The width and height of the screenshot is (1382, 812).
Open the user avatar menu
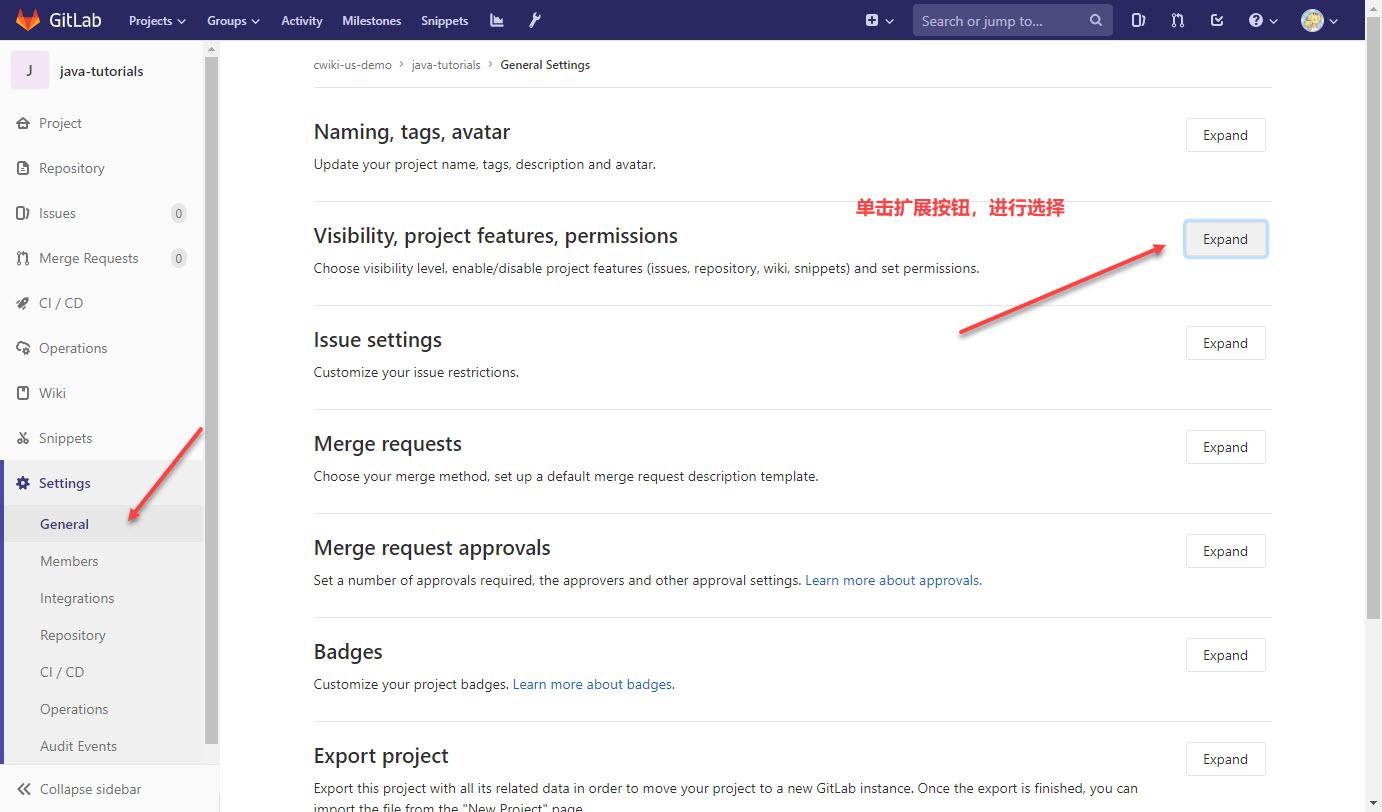pyautogui.click(x=1318, y=19)
